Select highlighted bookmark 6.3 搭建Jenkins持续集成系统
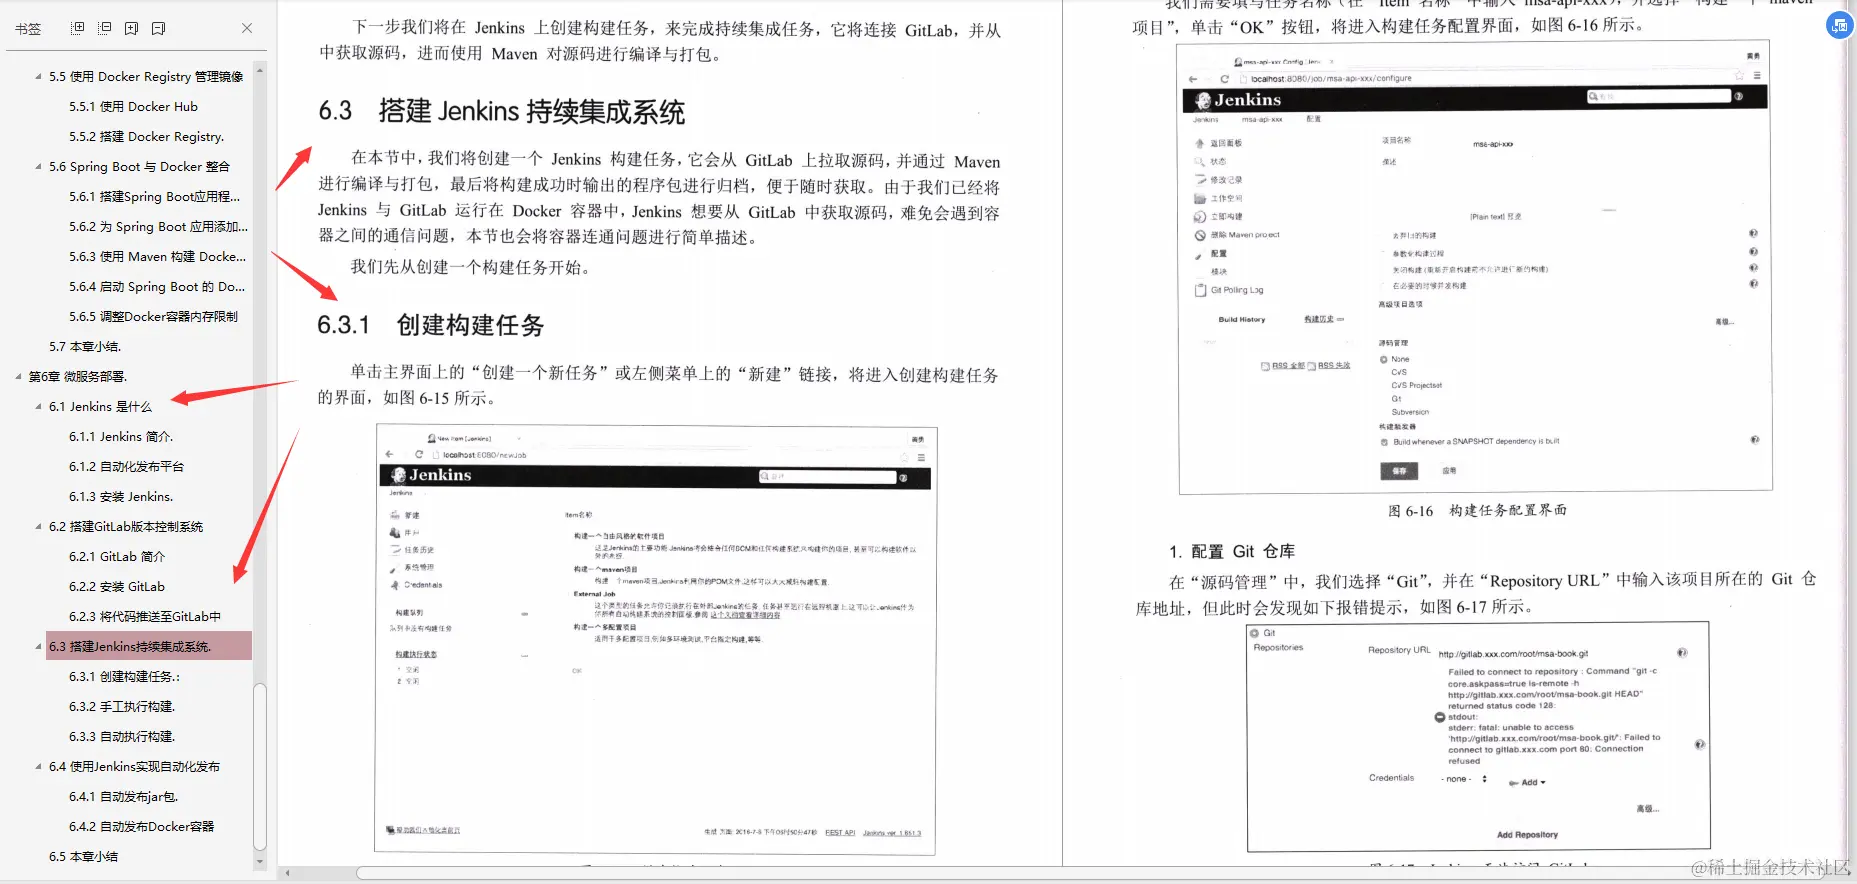 point(148,646)
